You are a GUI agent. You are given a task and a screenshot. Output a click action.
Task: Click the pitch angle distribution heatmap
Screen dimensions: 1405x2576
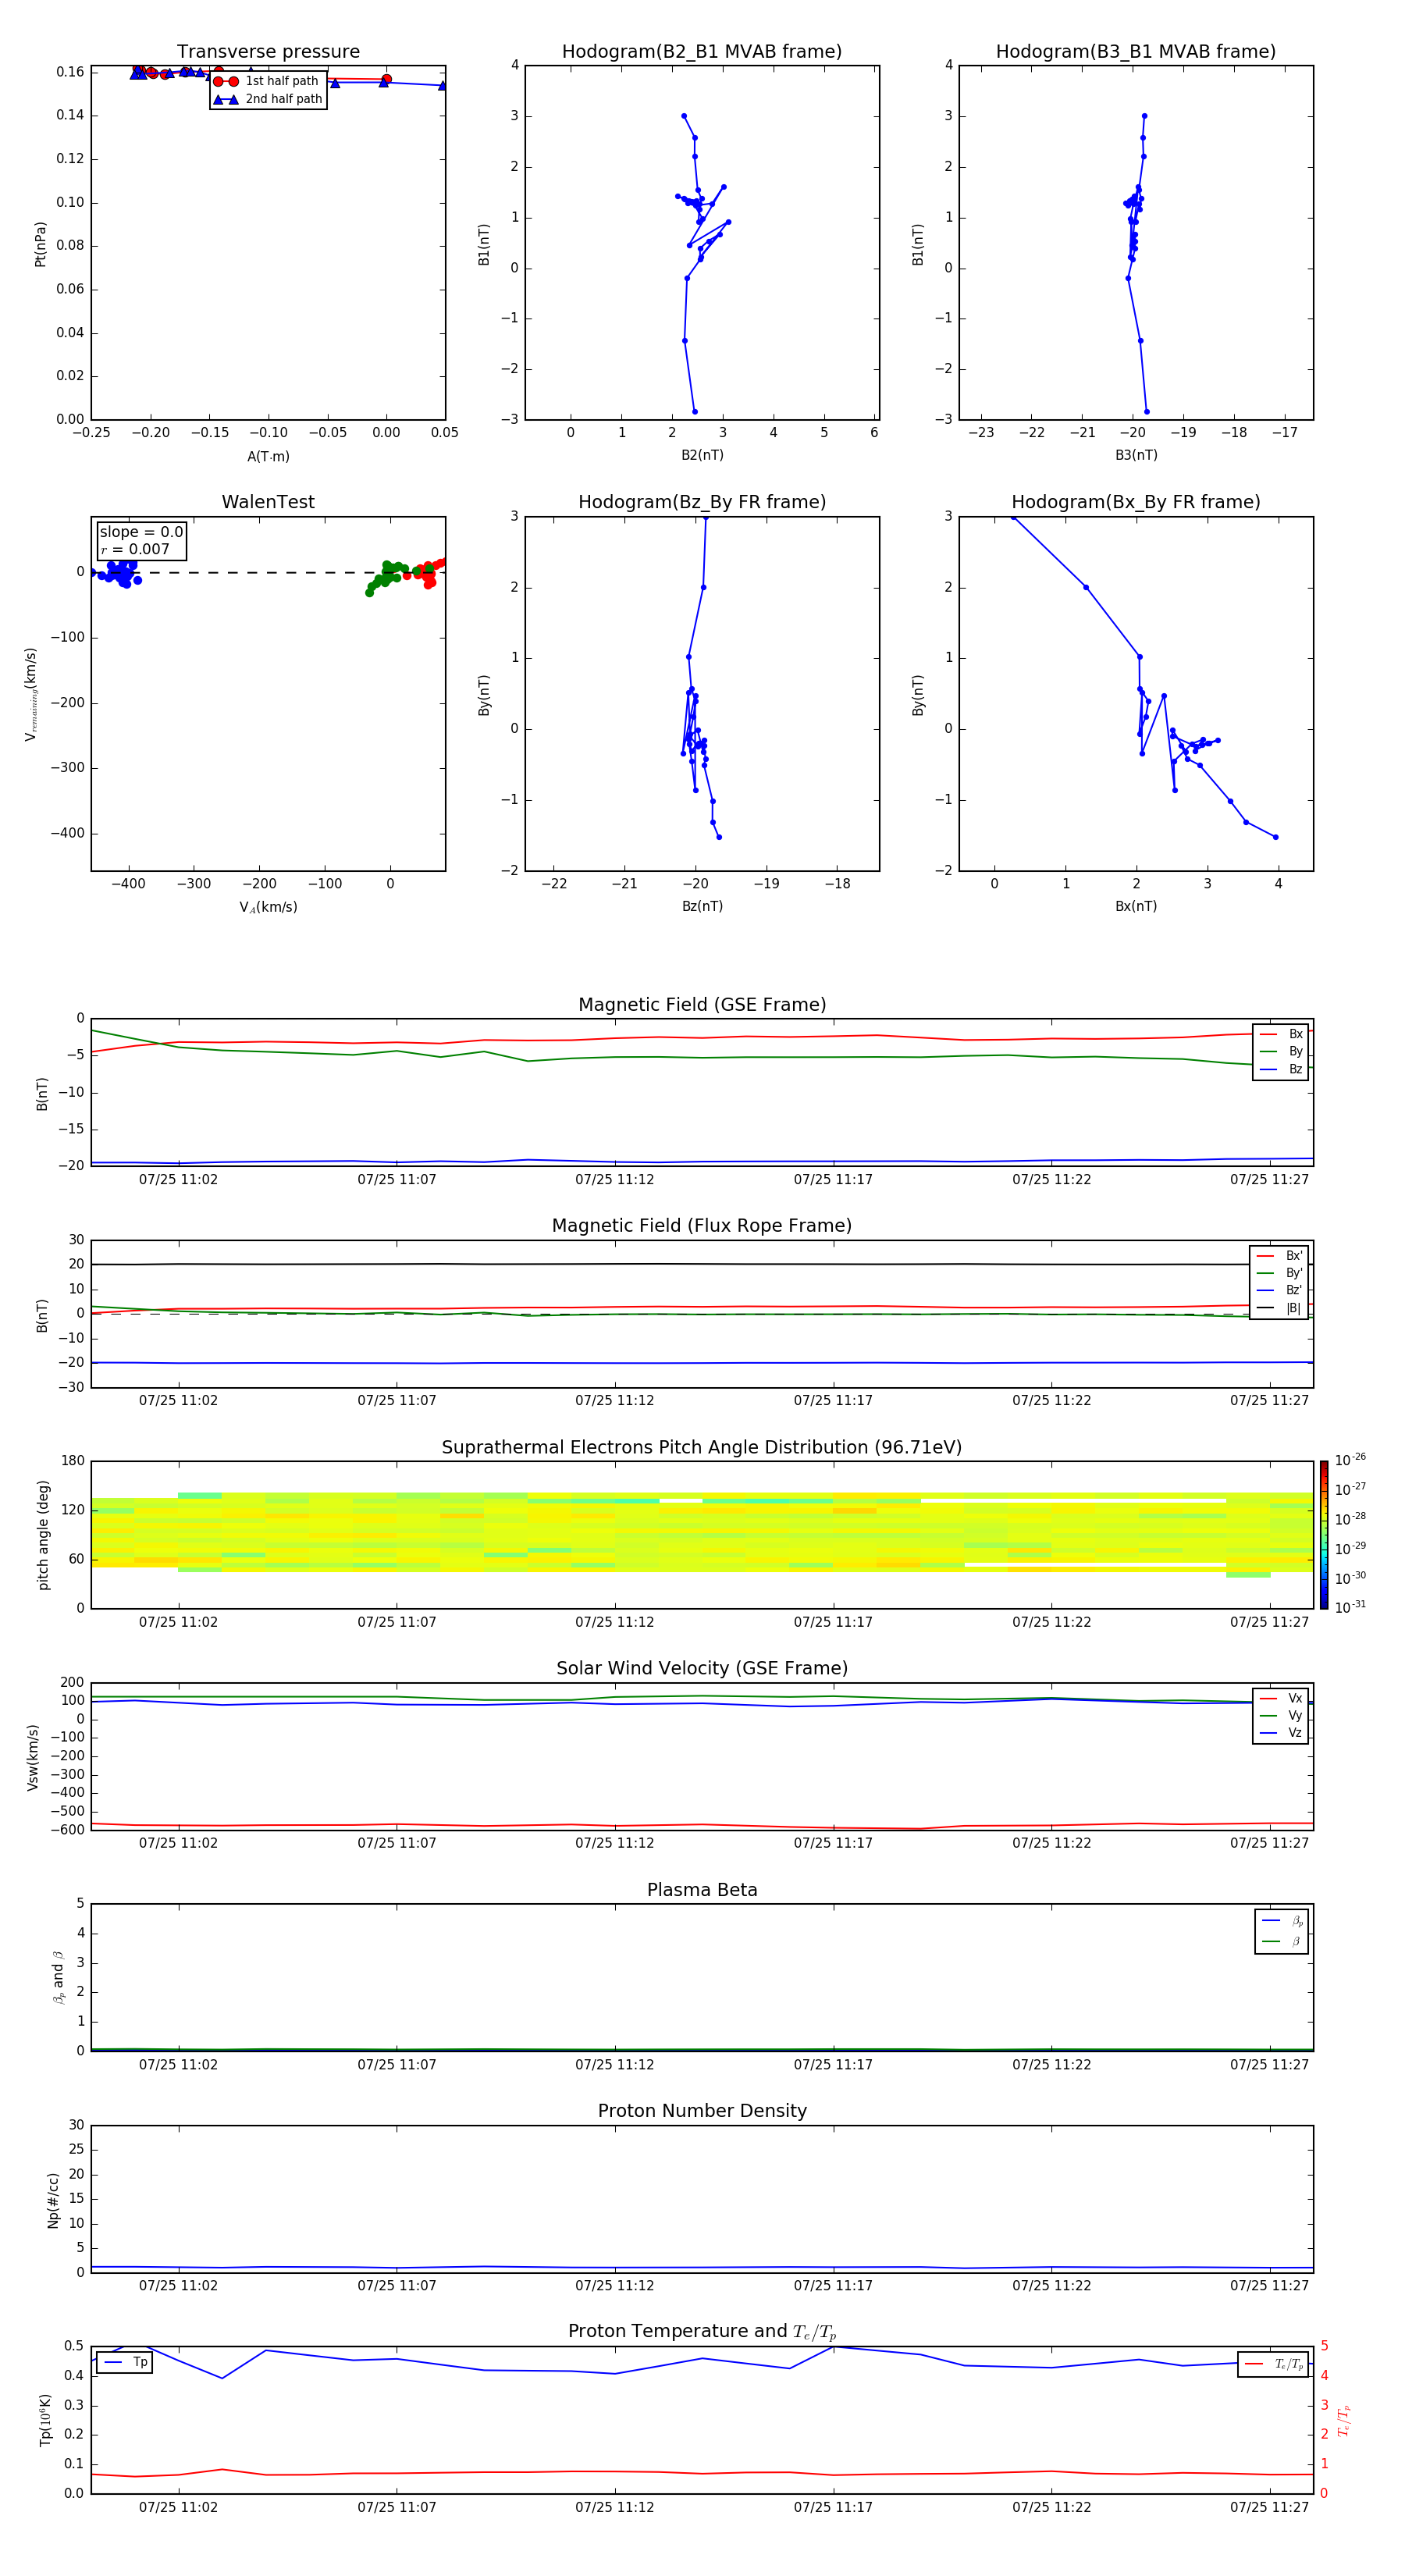(x=702, y=1535)
